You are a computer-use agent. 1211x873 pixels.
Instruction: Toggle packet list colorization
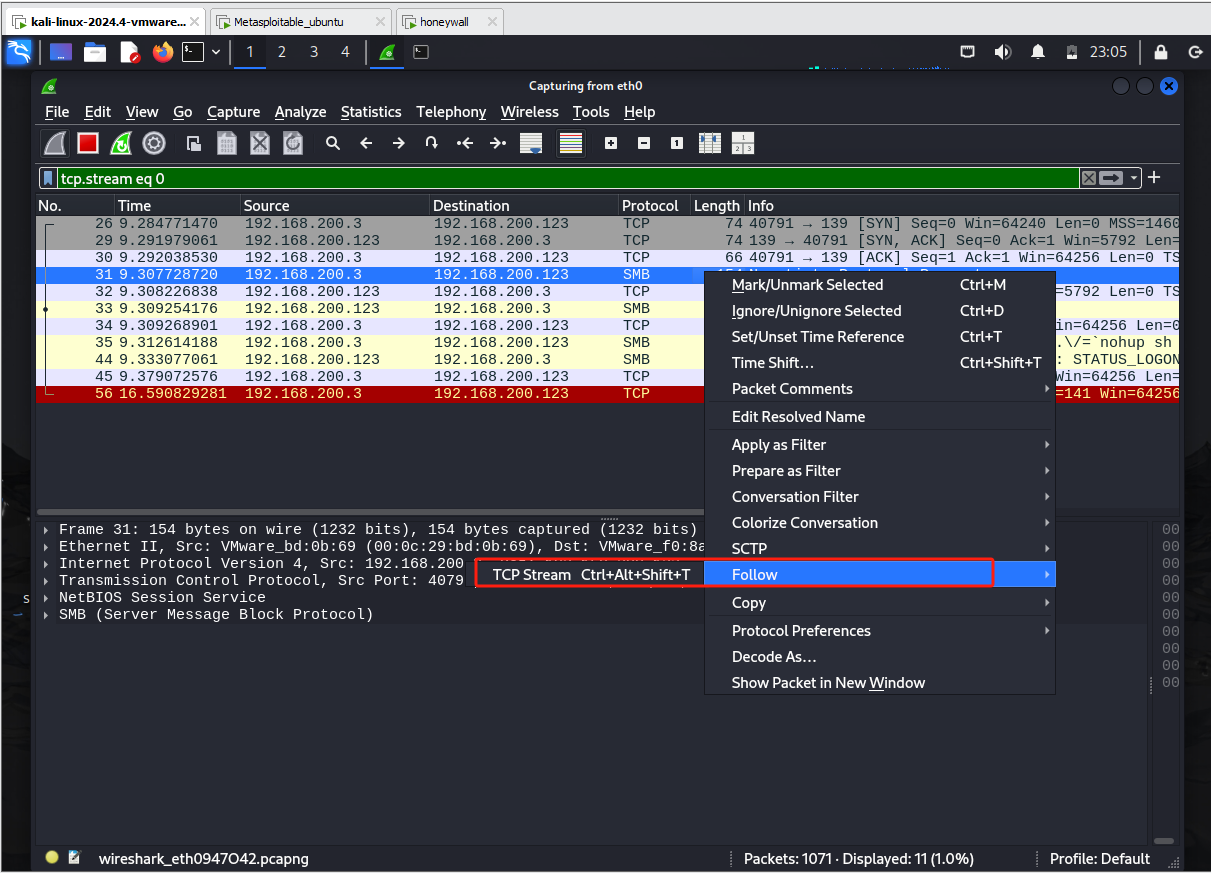point(571,143)
